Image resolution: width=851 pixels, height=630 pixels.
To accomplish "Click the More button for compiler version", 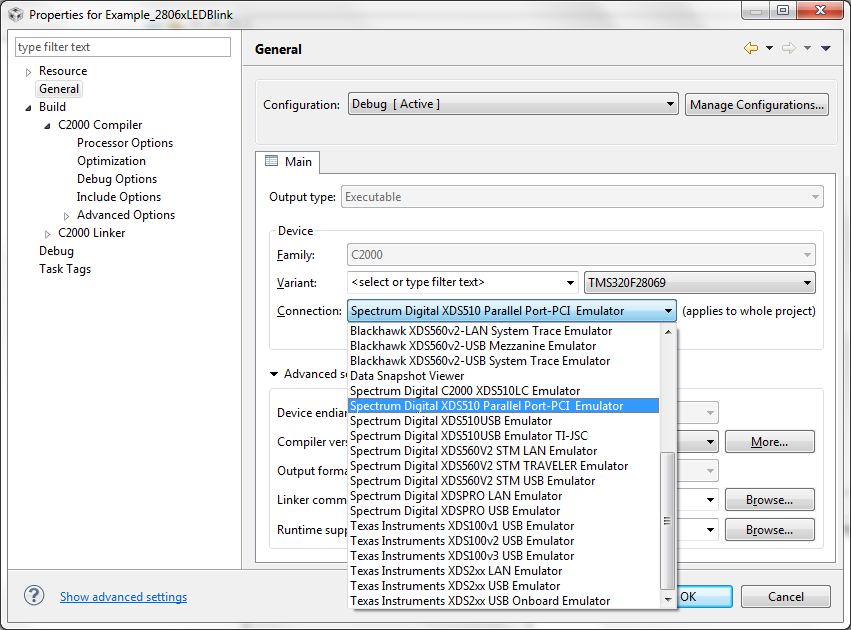I will (x=769, y=442).
